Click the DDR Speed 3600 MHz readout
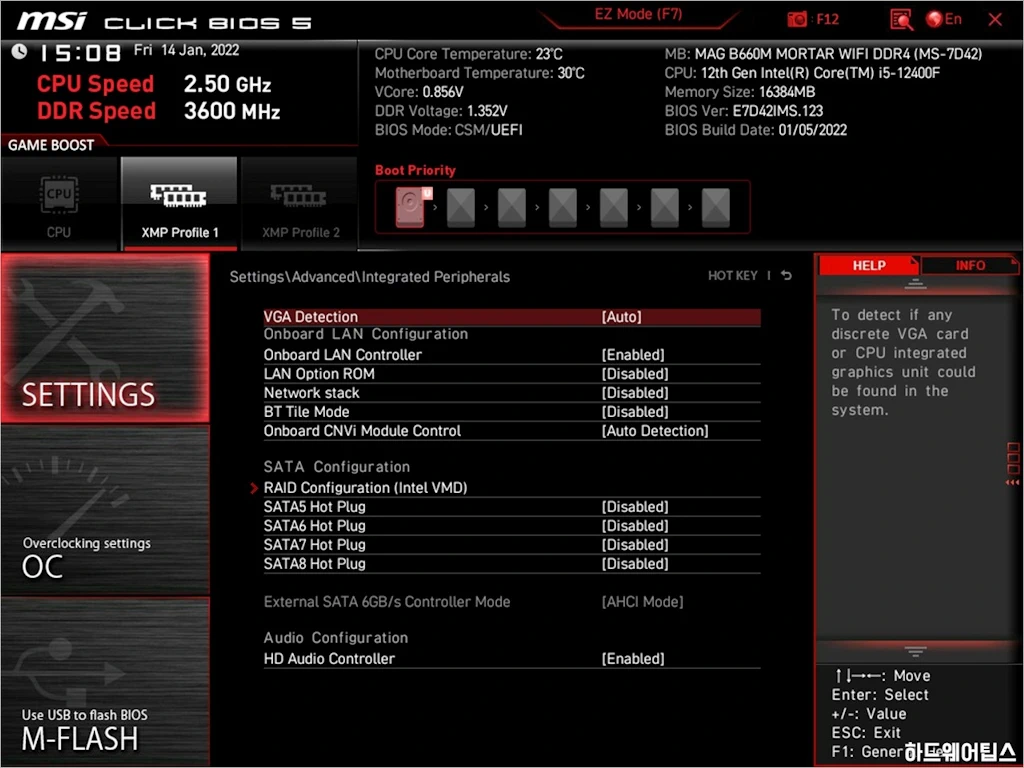The width and height of the screenshot is (1024, 768). tap(159, 111)
